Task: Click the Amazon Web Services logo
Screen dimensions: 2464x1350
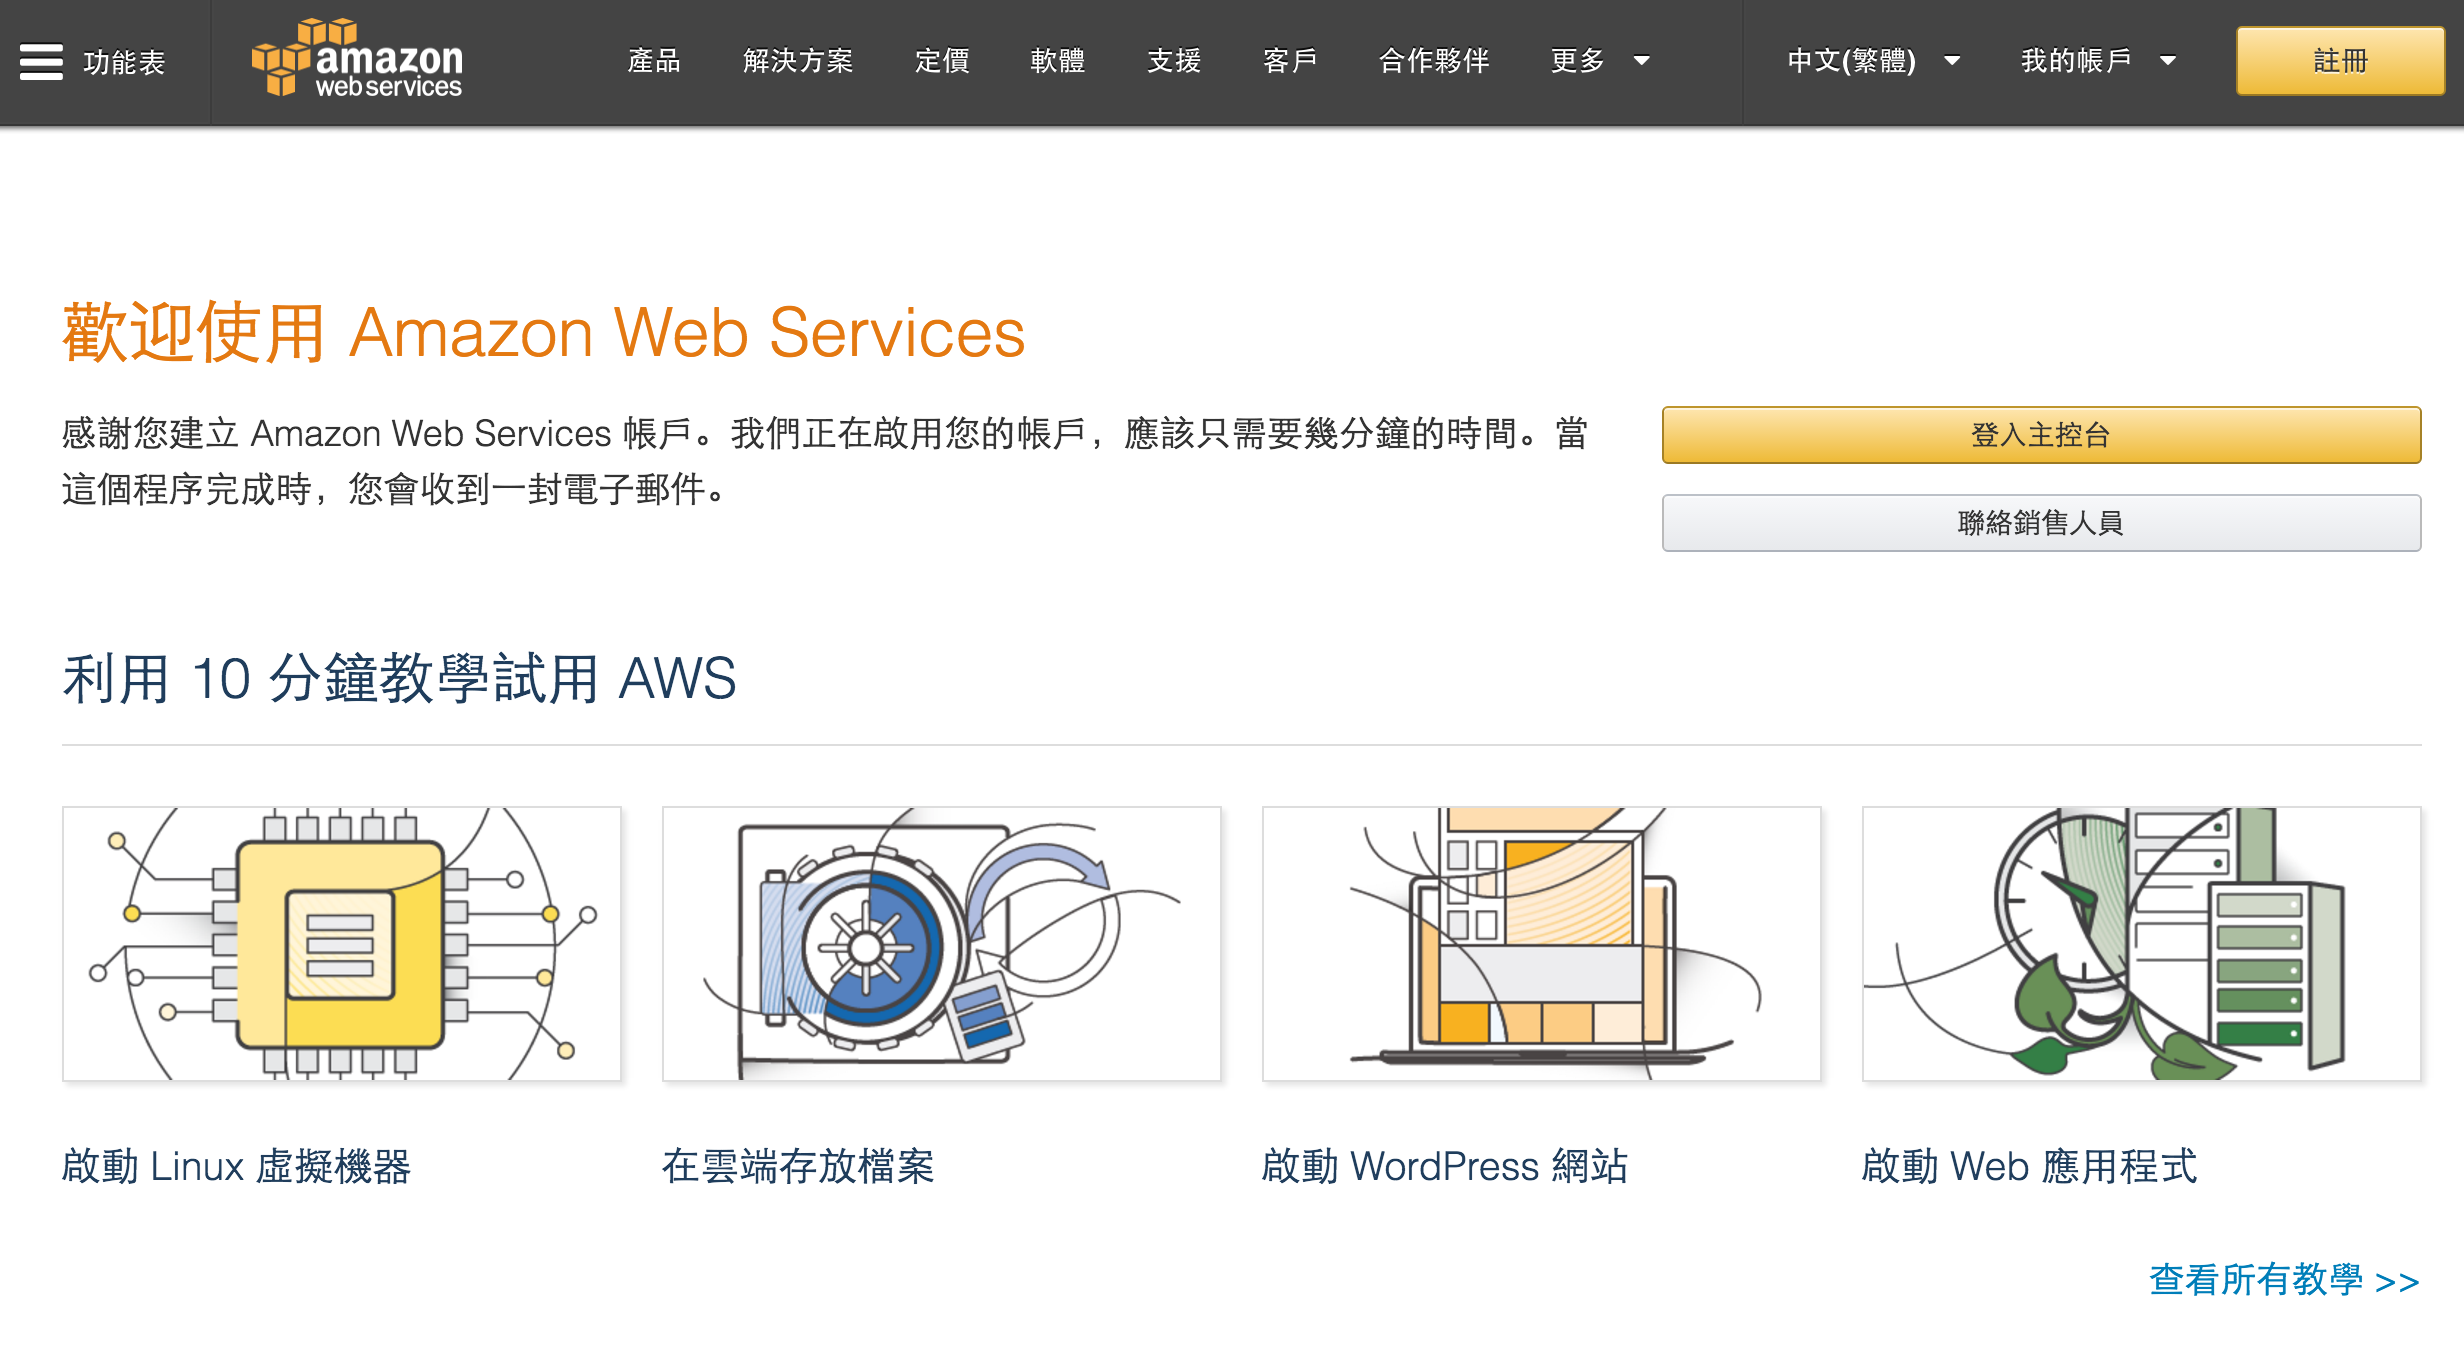Action: [357, 59]
